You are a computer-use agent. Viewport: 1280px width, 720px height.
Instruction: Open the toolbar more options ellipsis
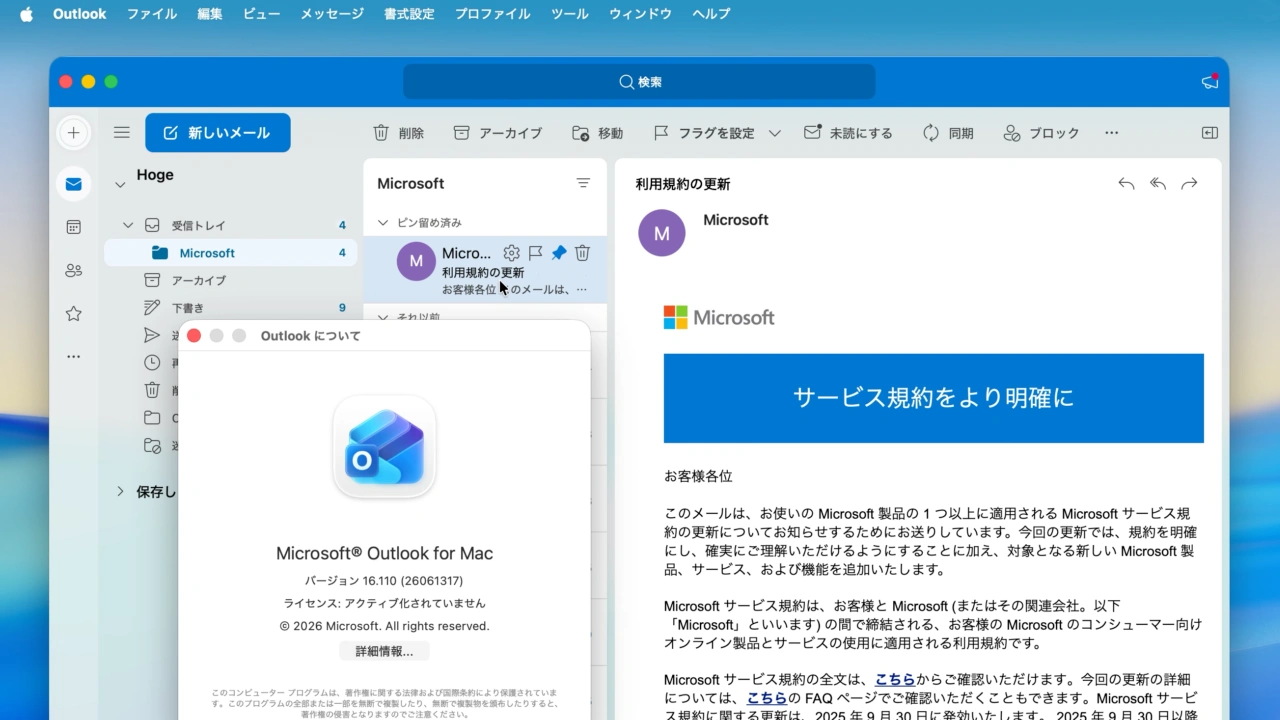click(1111, 133)
